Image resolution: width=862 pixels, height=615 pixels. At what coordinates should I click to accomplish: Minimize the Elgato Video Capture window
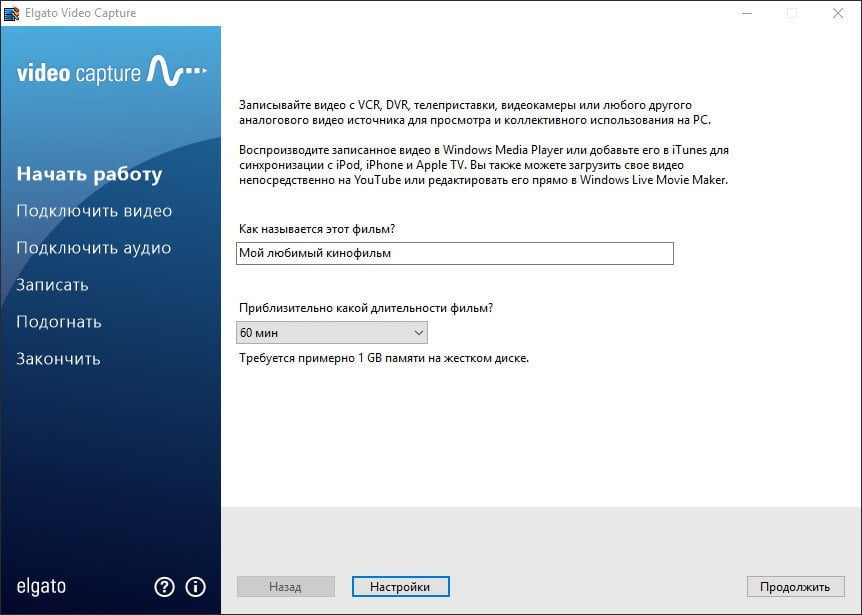coord(747,13)
